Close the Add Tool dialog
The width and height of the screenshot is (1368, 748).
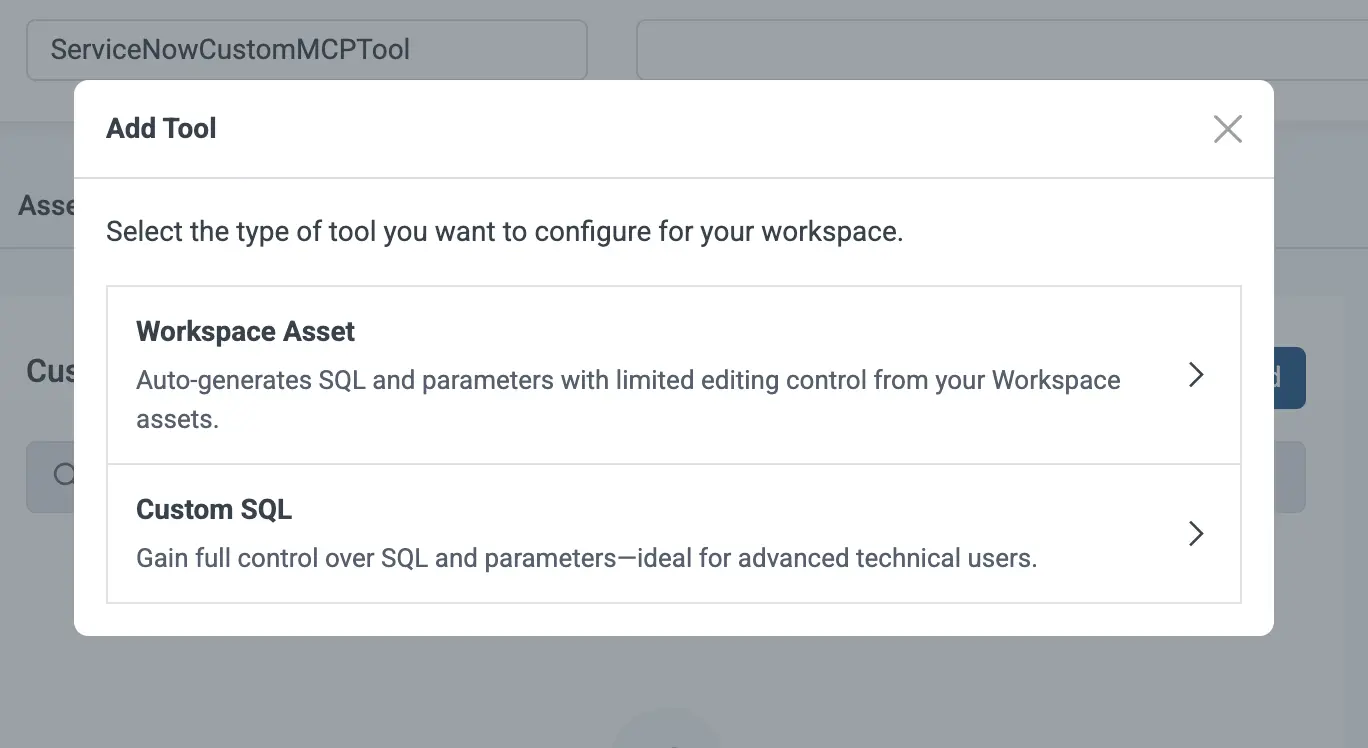(1227, 129)
